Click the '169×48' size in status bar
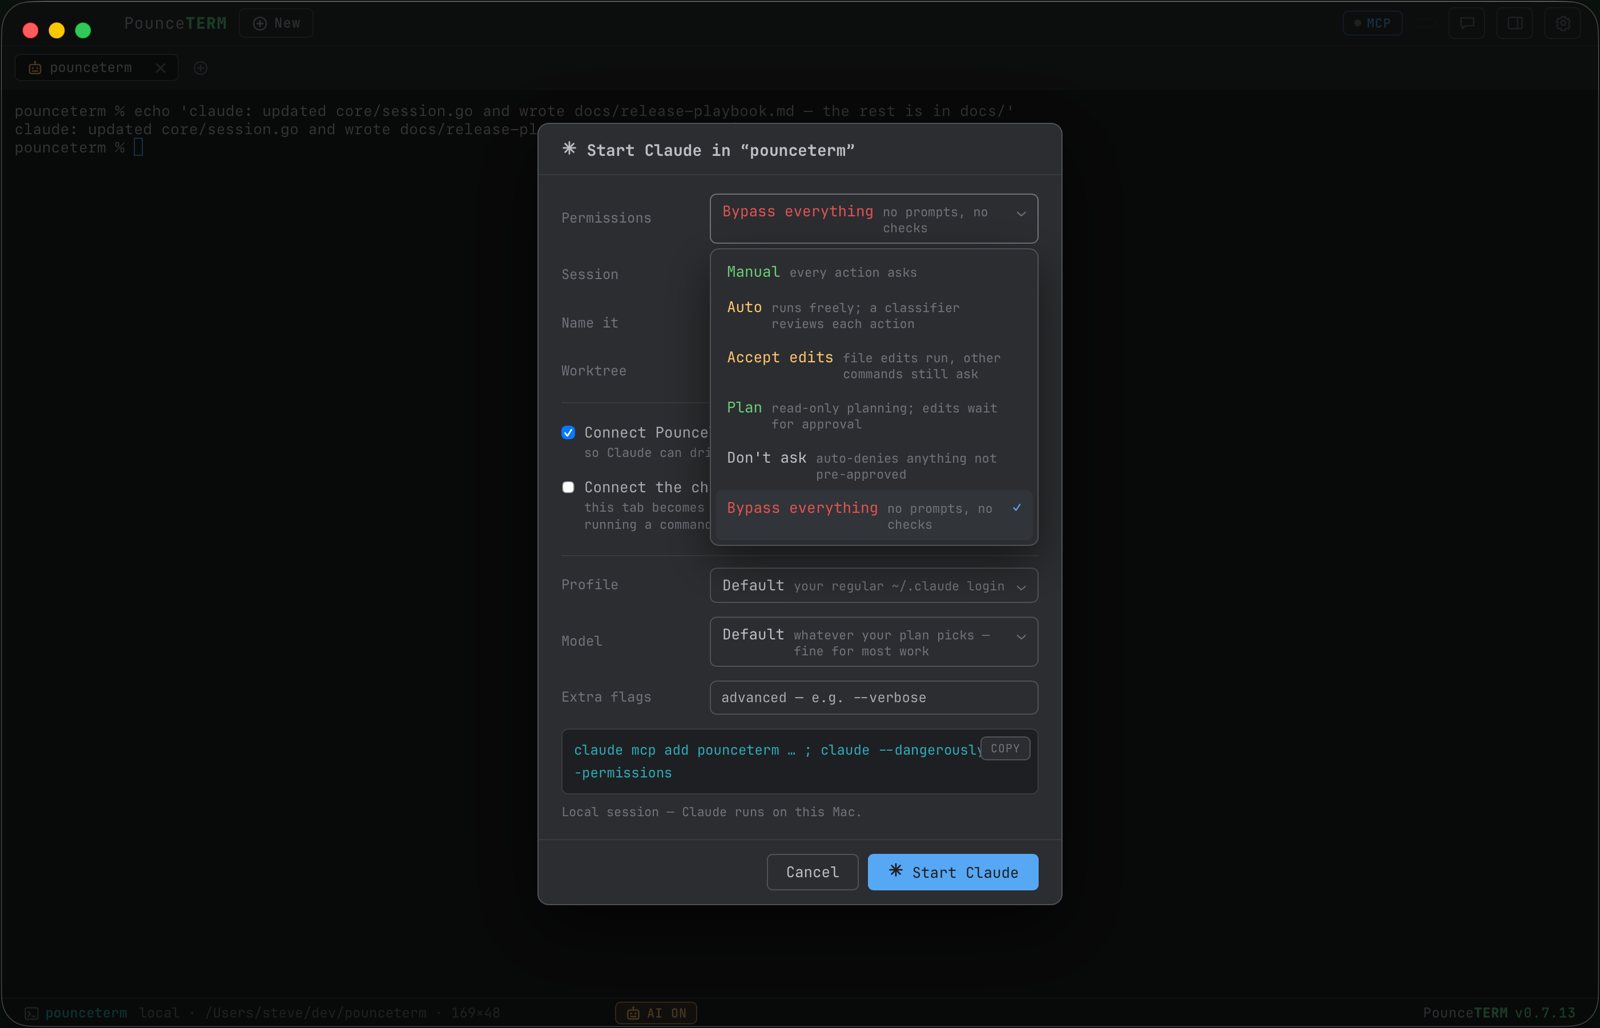Viewport: 1600px width, 1028px height. tap(475, 1013)
